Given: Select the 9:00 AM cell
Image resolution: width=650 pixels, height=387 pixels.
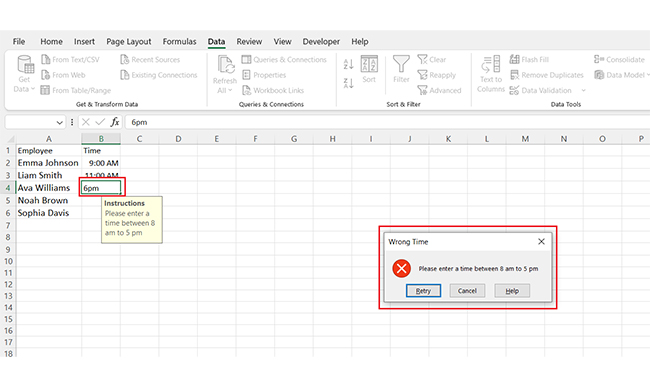Looking at the screenshot, I should click(101, 163).
